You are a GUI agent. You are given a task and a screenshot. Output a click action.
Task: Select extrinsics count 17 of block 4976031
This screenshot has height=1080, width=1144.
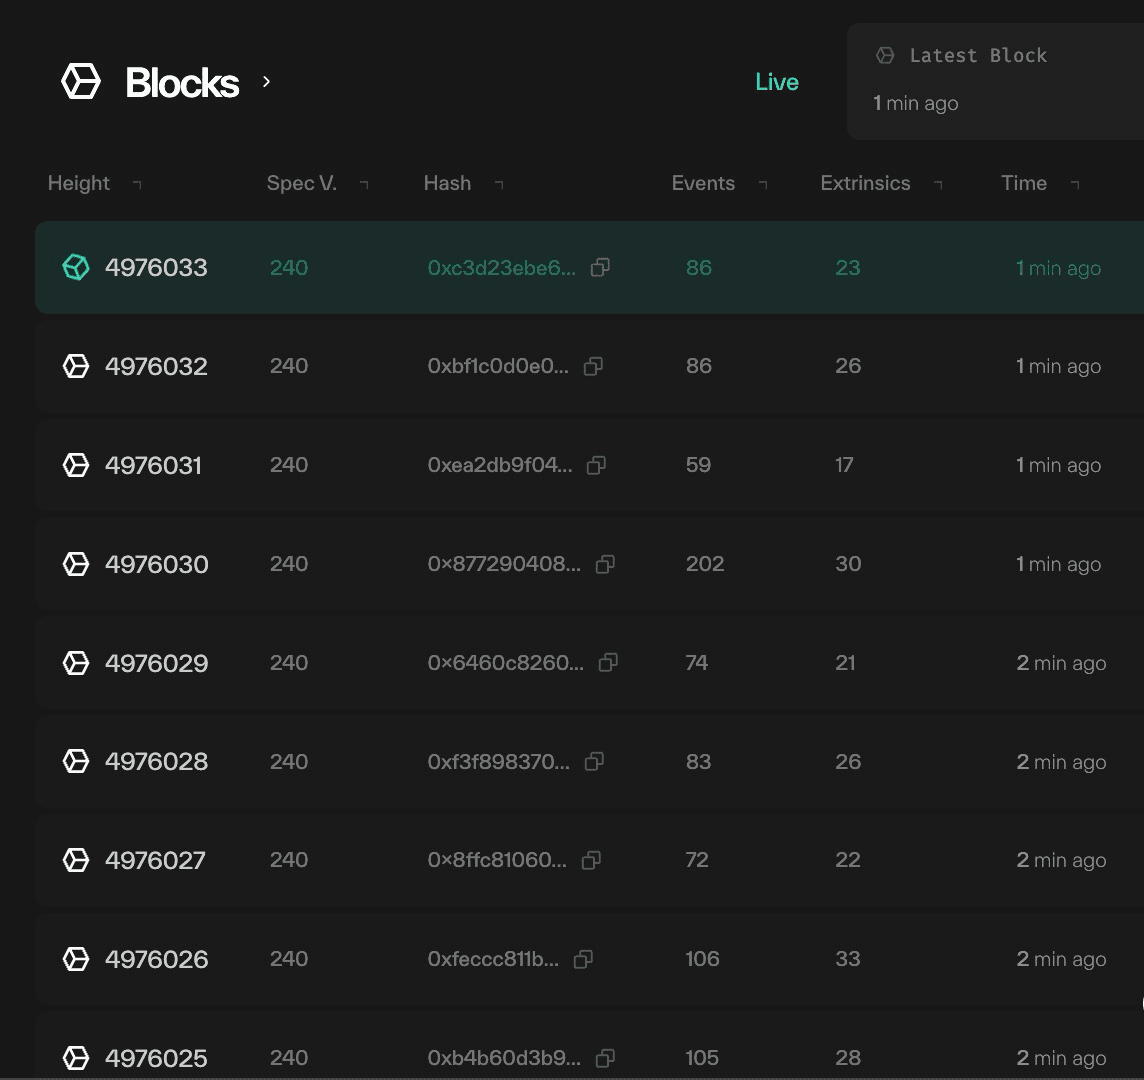click(844, 465)
